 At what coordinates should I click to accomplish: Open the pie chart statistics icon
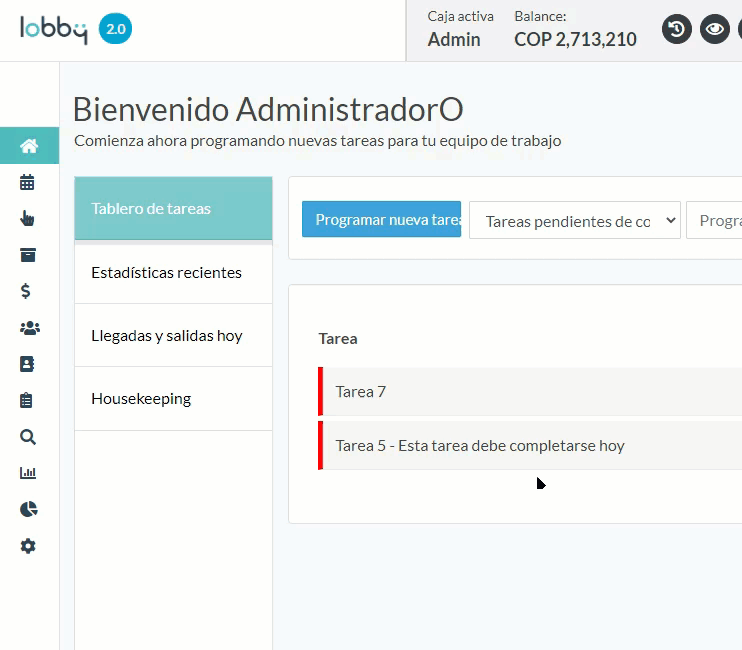click(28, 509)
